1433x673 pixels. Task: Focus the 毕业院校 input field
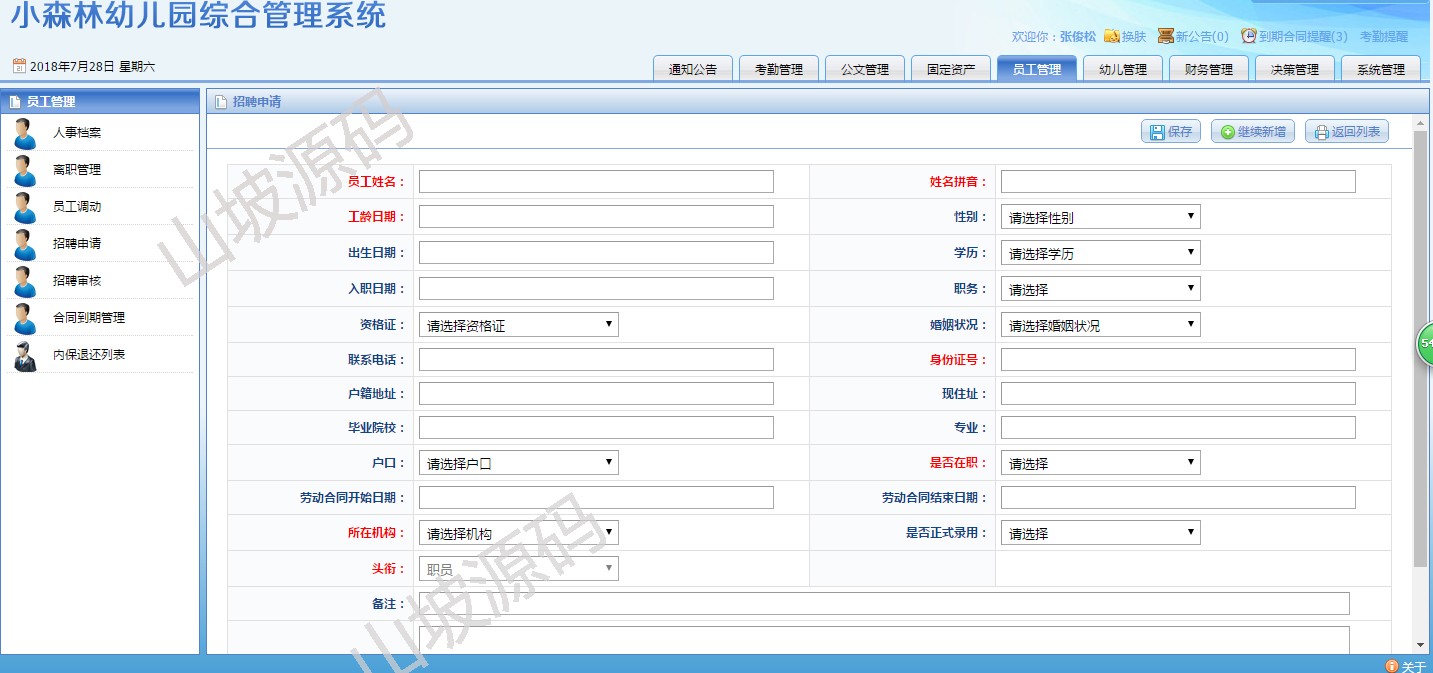click(596, 428)
